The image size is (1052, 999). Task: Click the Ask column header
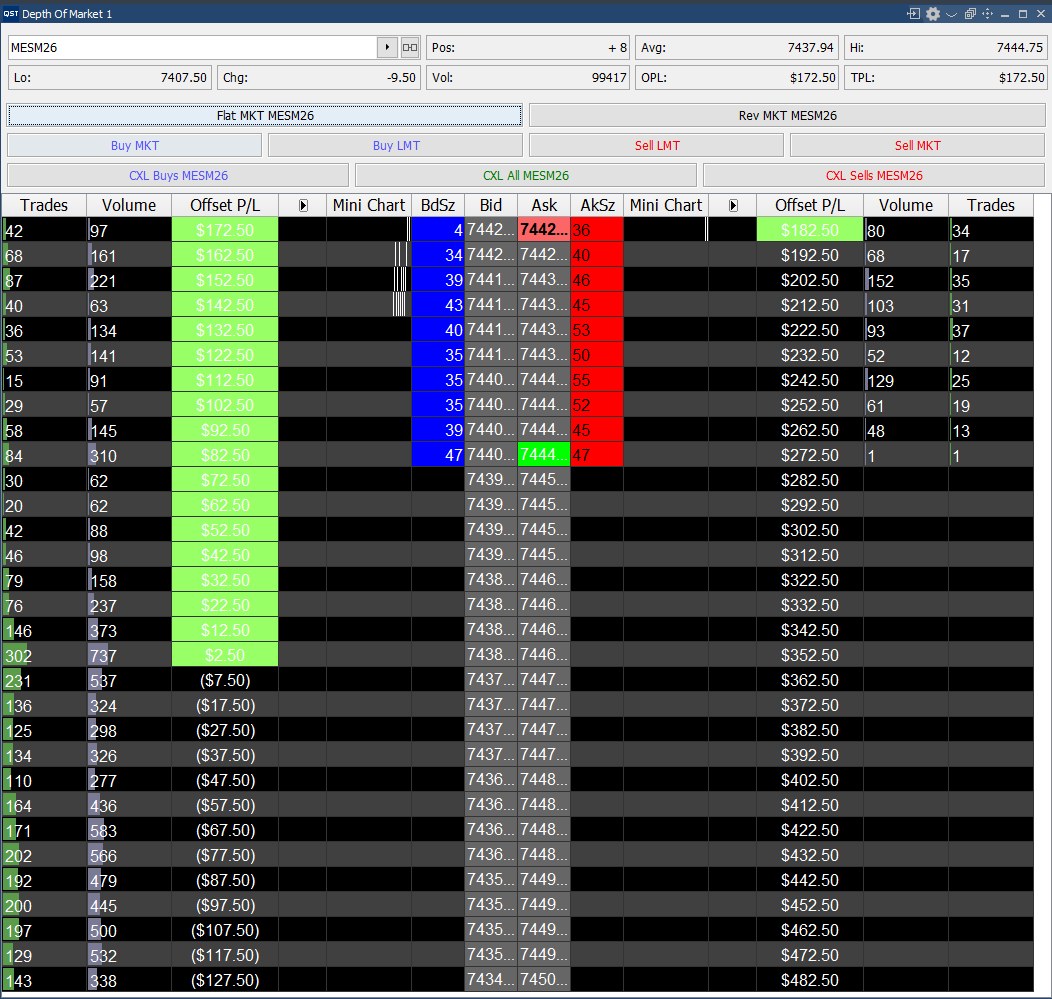[x=544, y=205]
